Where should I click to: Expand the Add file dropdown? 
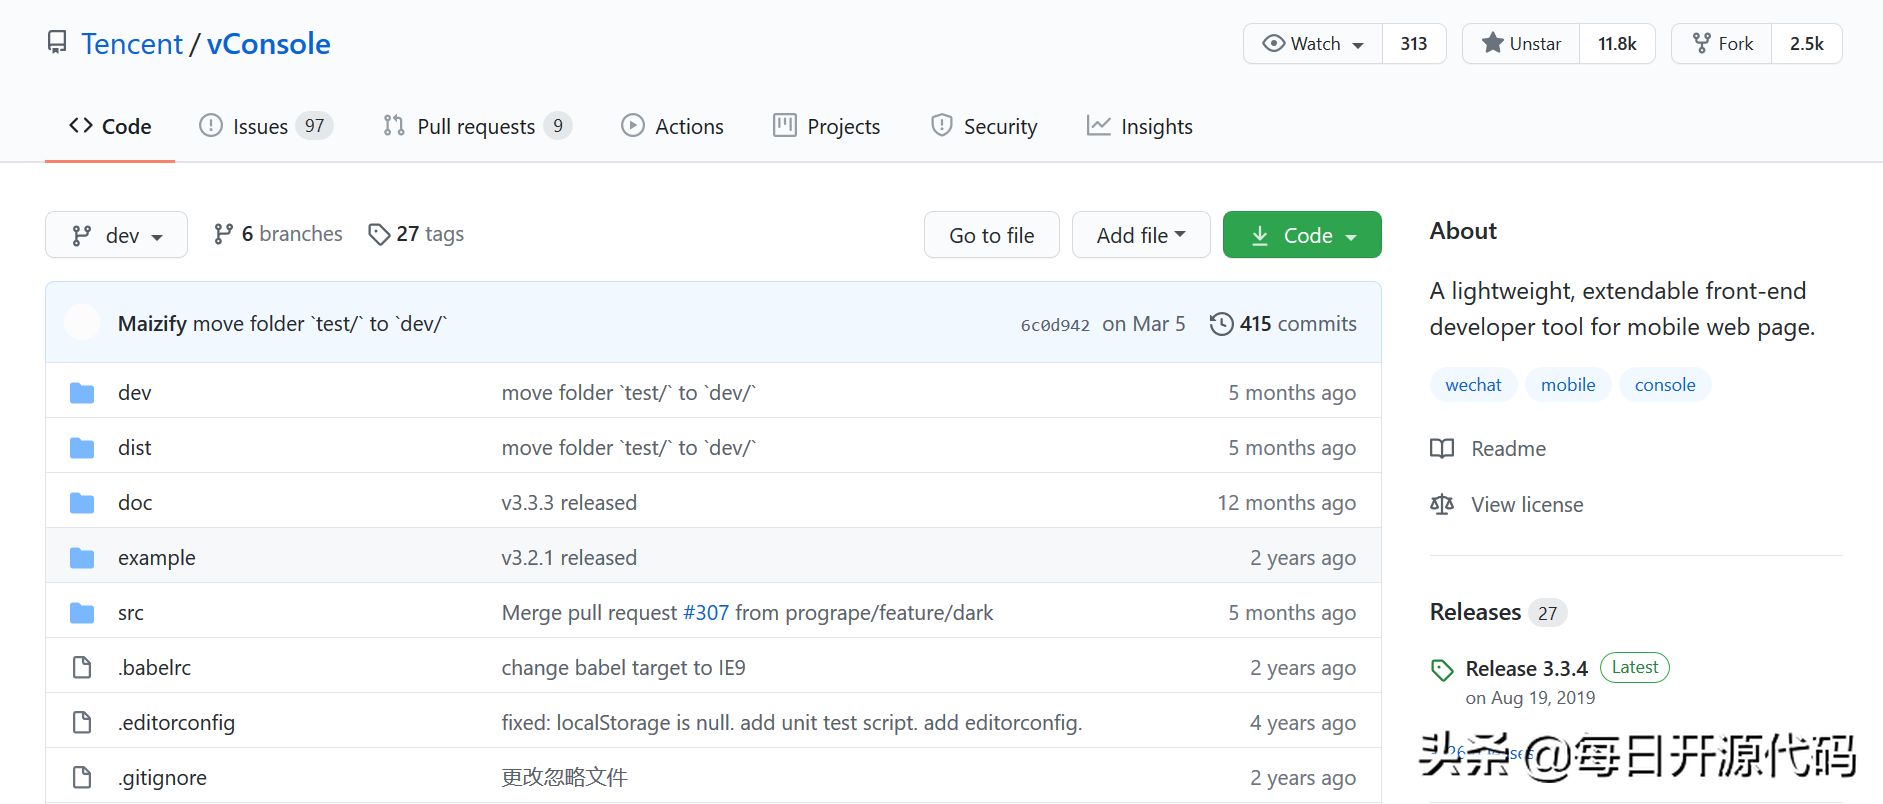[1141, 235]
